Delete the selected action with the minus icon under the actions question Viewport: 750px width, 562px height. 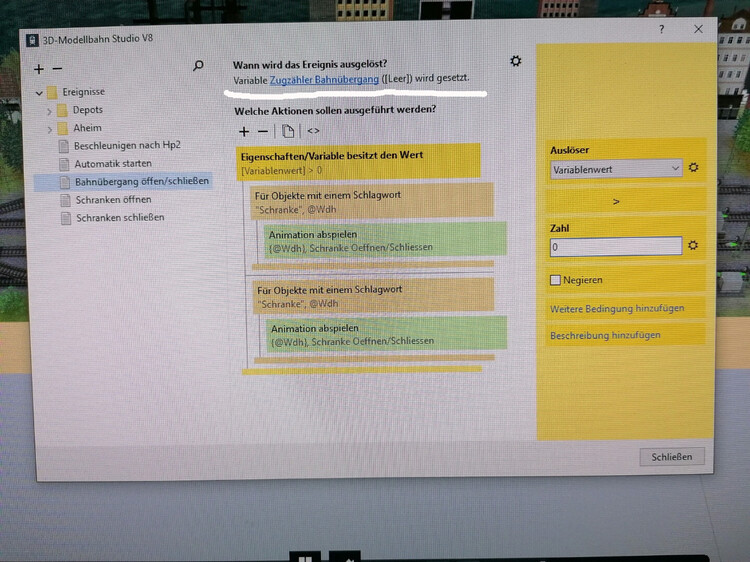(x=263, y=132)
